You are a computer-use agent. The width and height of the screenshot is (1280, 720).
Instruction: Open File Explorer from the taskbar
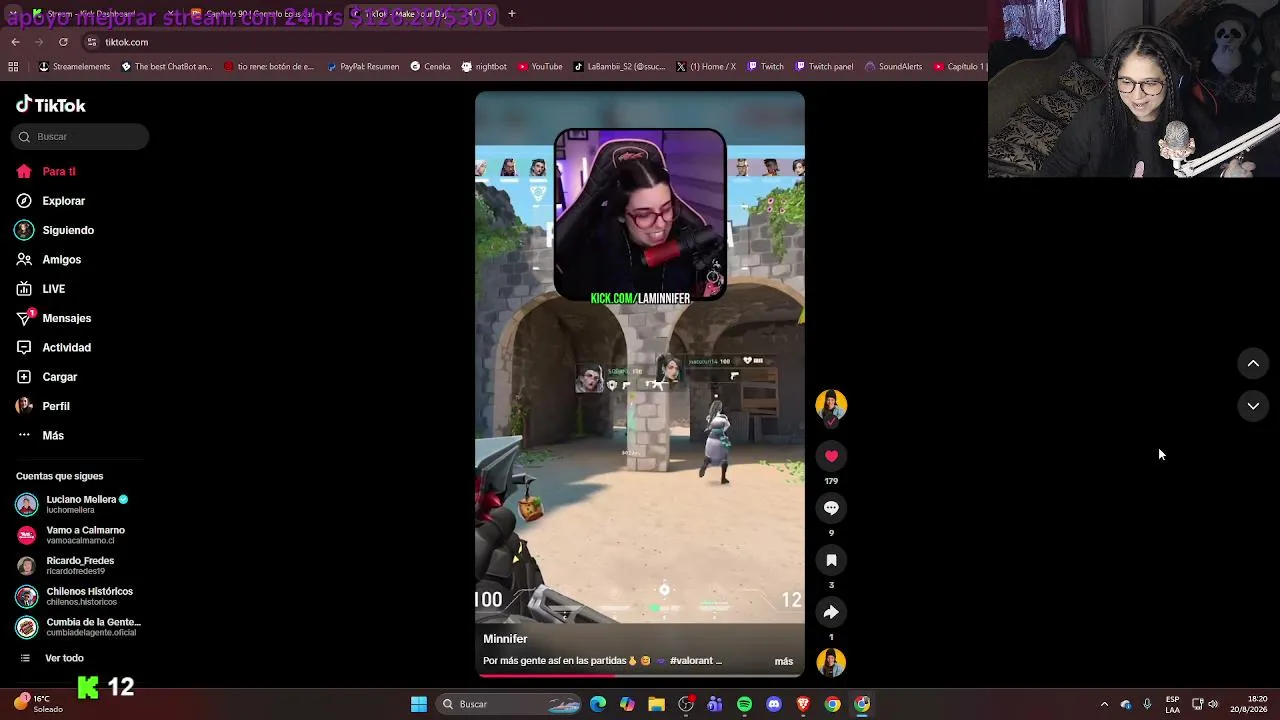coord(656,704)
